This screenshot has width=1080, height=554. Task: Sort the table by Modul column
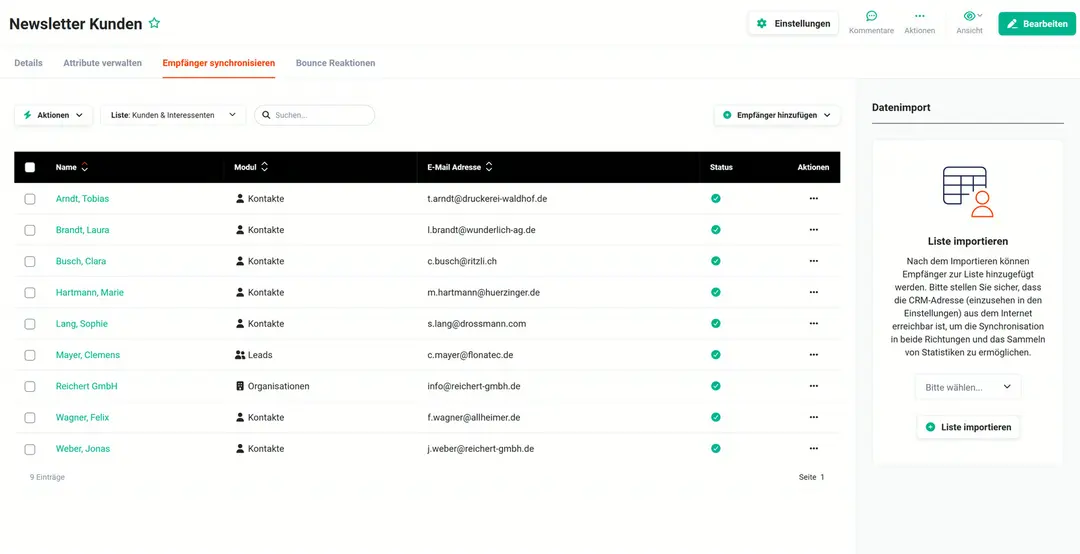tap(251, 167)
